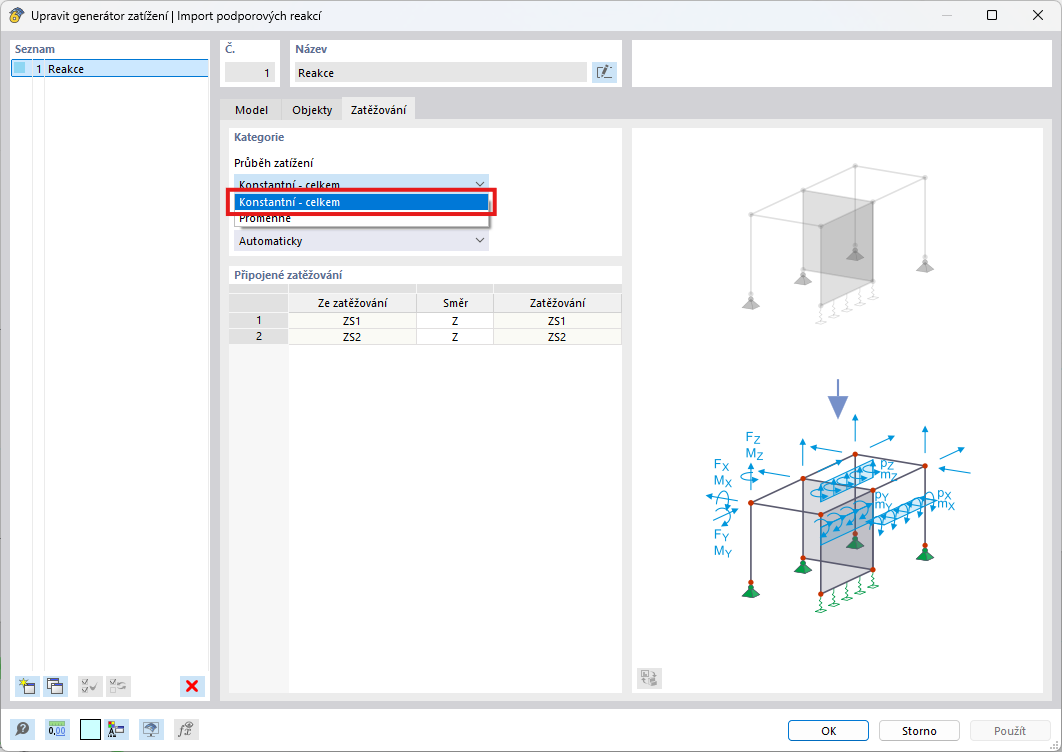The width and height of the screenshot is (1062, 752).
Task: Click the Zatěžování column header in the table
Action: [x=557, y=303]
